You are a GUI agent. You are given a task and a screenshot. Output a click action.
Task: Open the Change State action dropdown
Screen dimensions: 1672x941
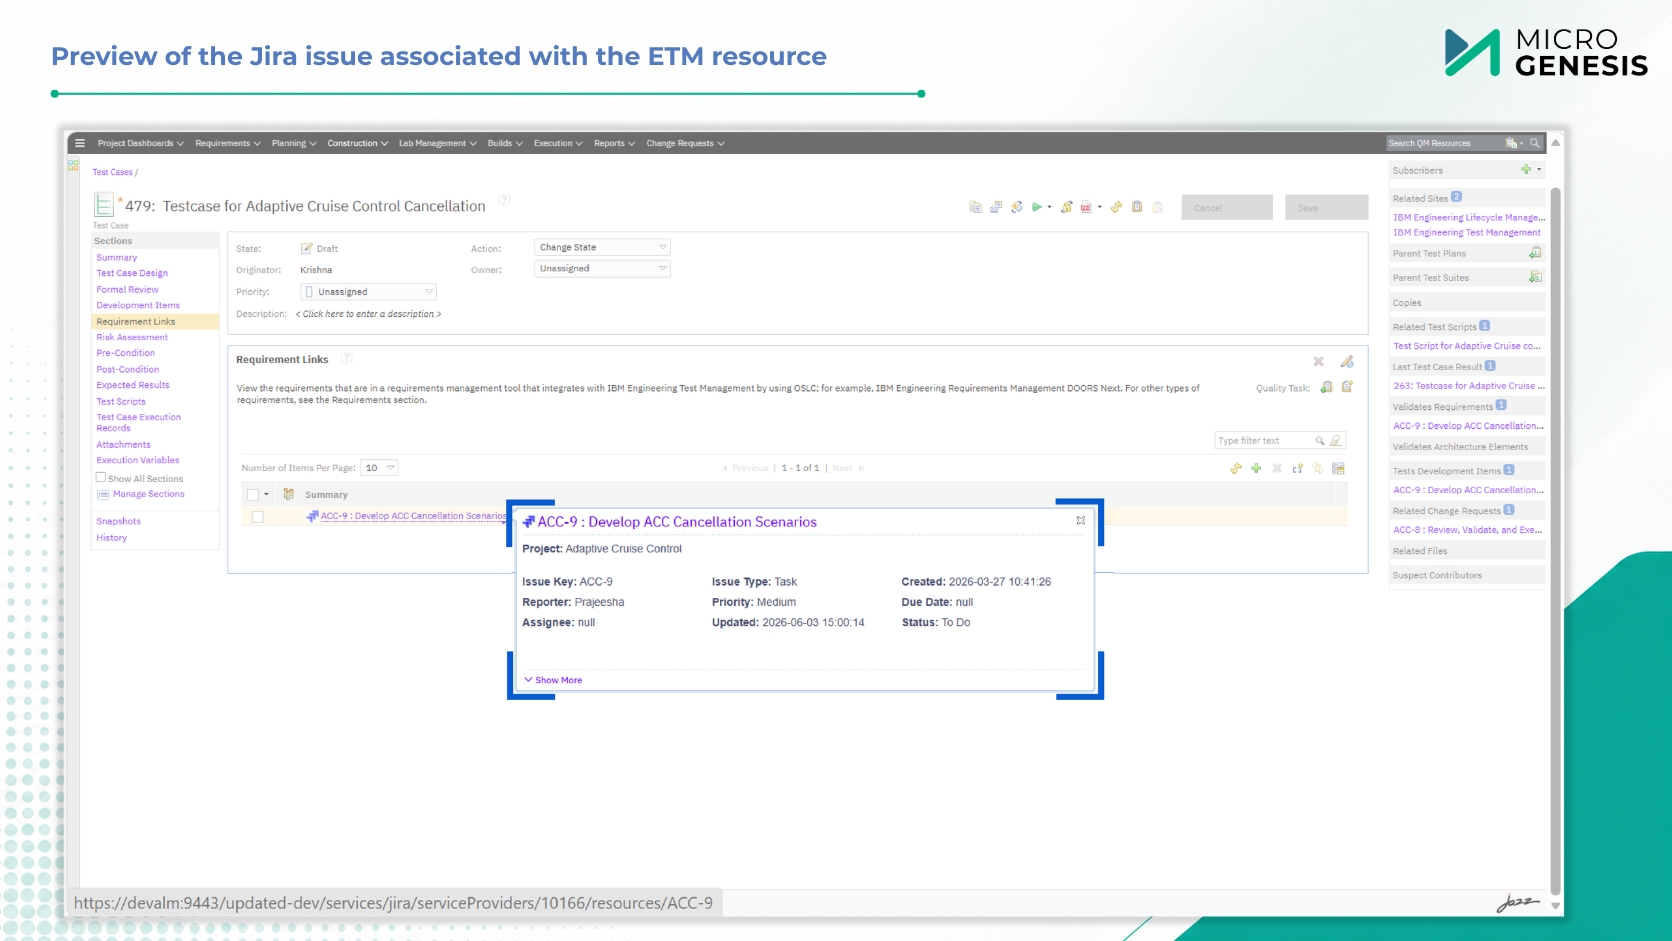coord(603,247)
